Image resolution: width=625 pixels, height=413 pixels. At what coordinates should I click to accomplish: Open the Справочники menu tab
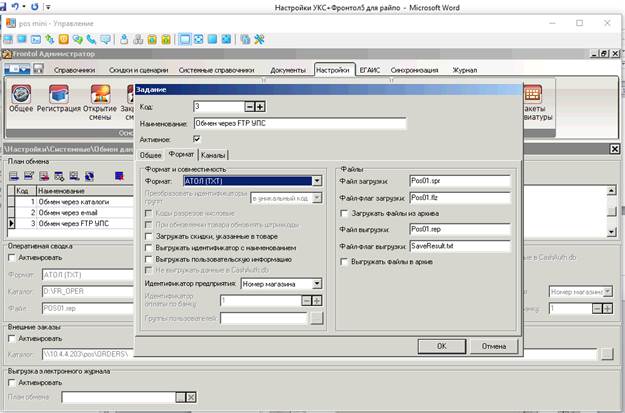[x=75, y=70]
